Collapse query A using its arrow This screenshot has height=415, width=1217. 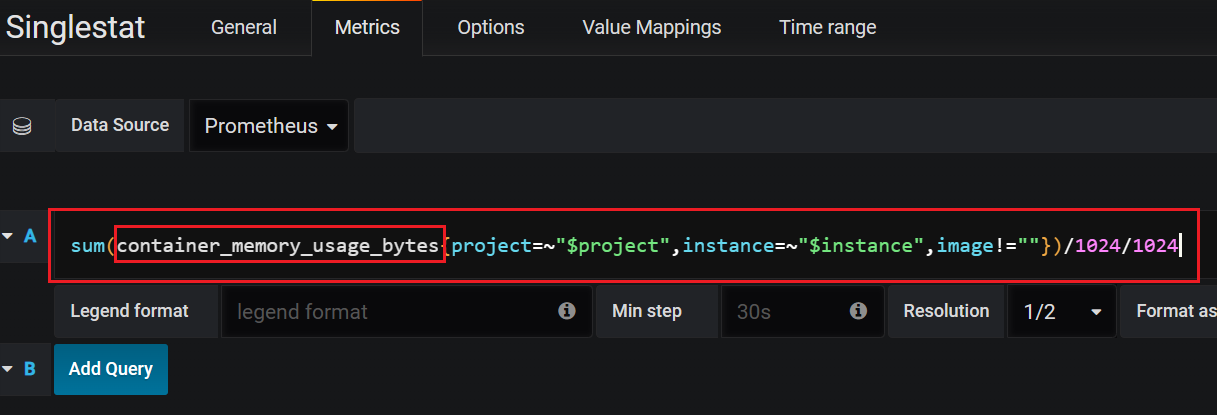(x=8, y=236)
